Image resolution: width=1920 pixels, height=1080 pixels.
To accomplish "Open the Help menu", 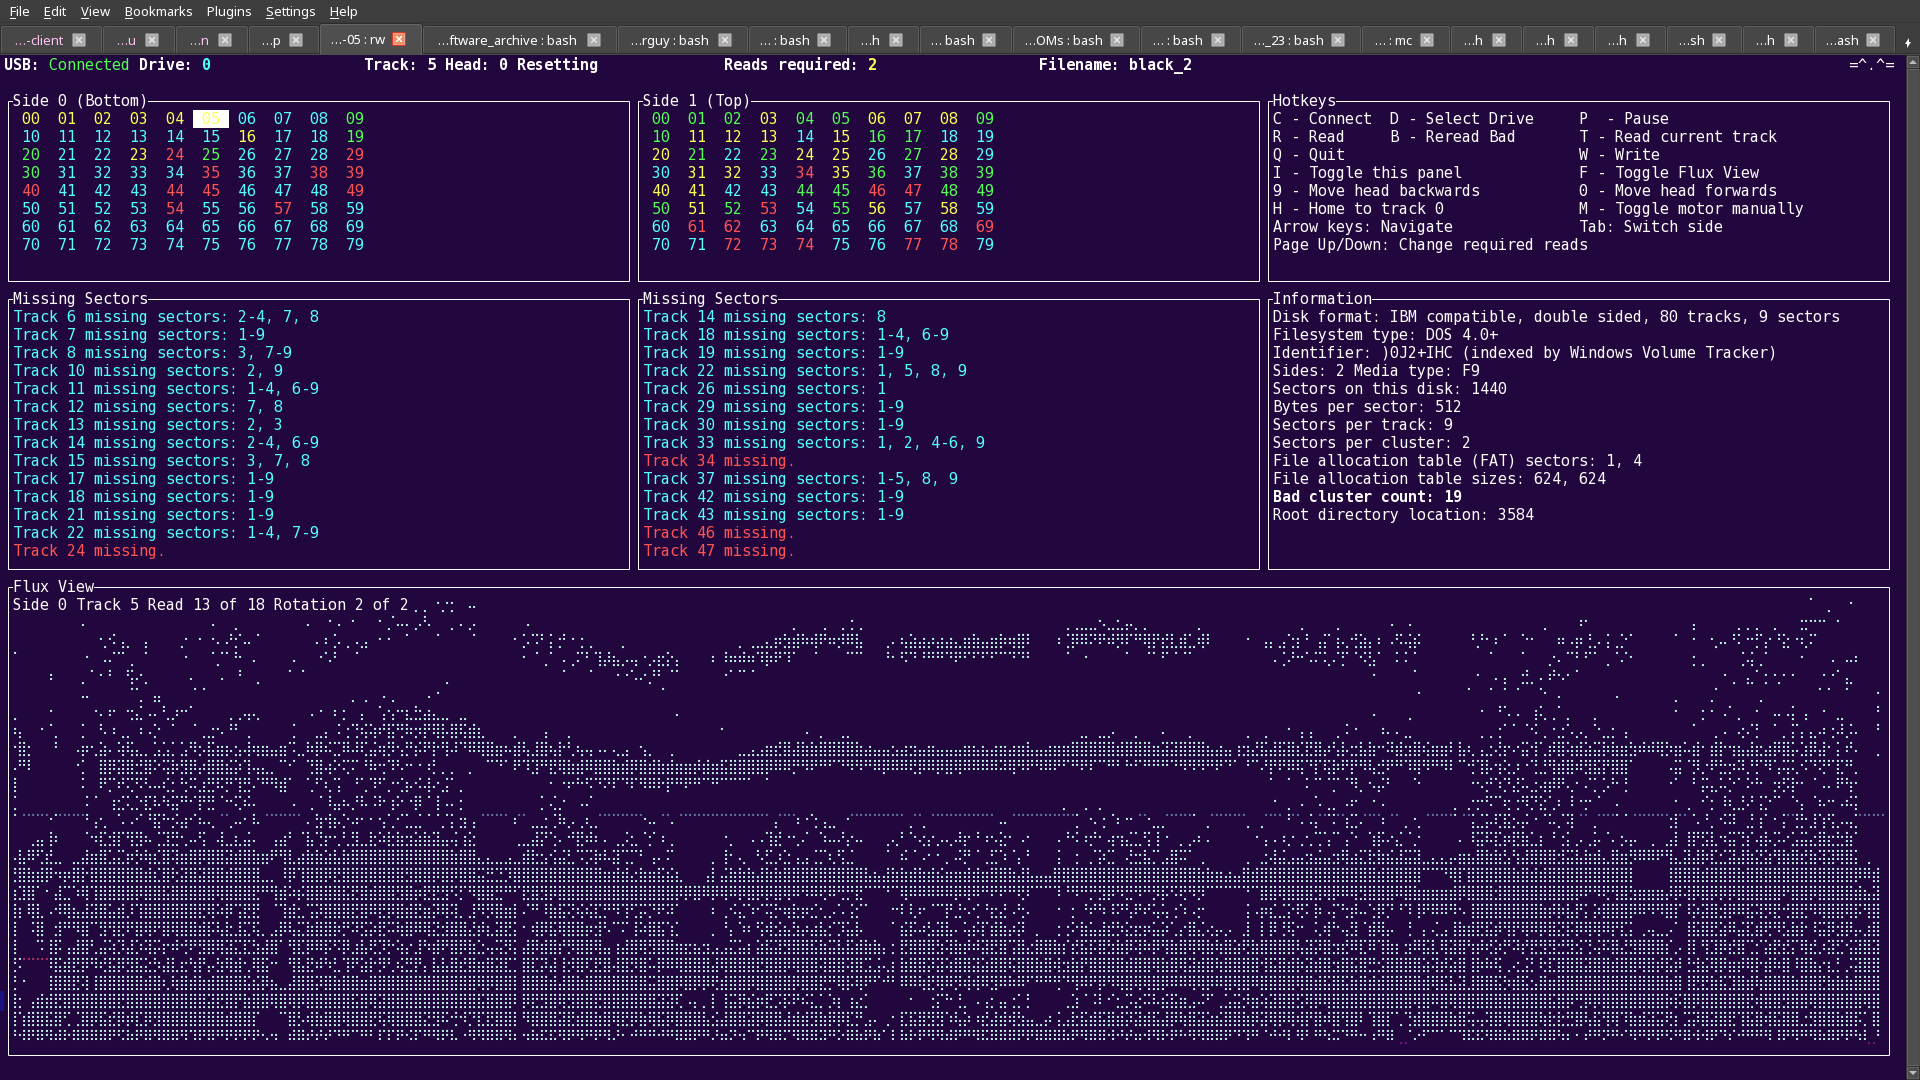I will pyautogui.click(x=343, y=11).
